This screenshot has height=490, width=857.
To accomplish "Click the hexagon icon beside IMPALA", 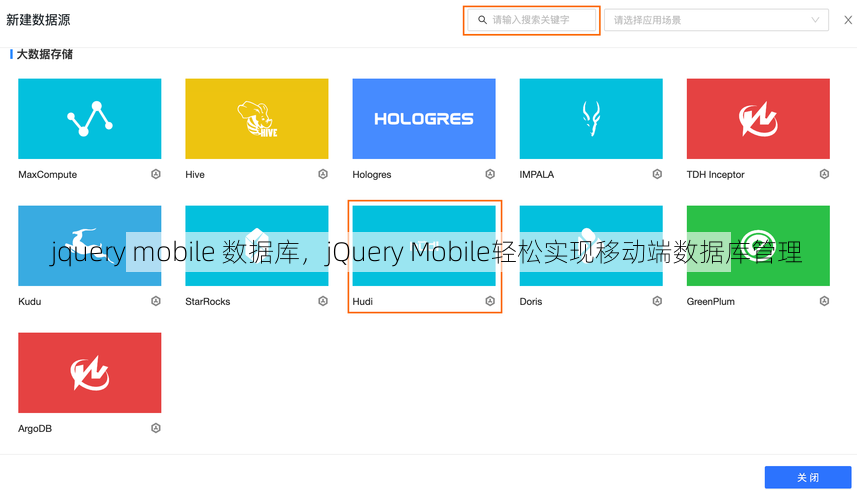I will 658,174.
